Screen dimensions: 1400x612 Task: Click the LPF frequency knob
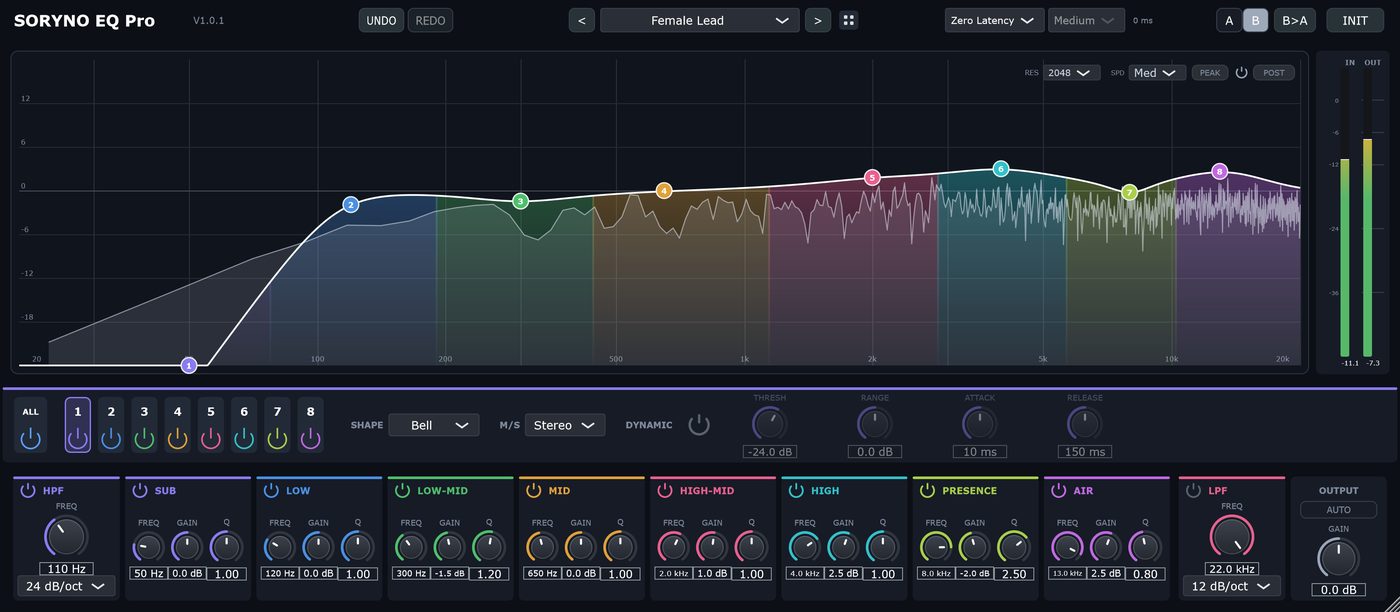coord(1232,537)
